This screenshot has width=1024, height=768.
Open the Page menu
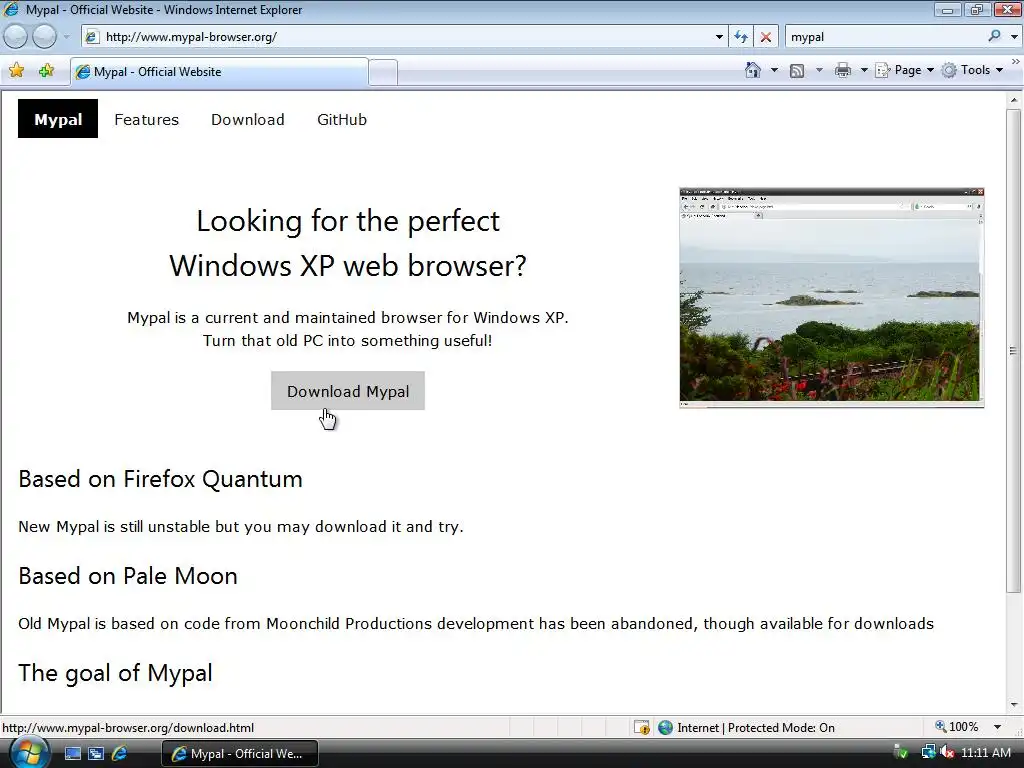click(904, 70)
